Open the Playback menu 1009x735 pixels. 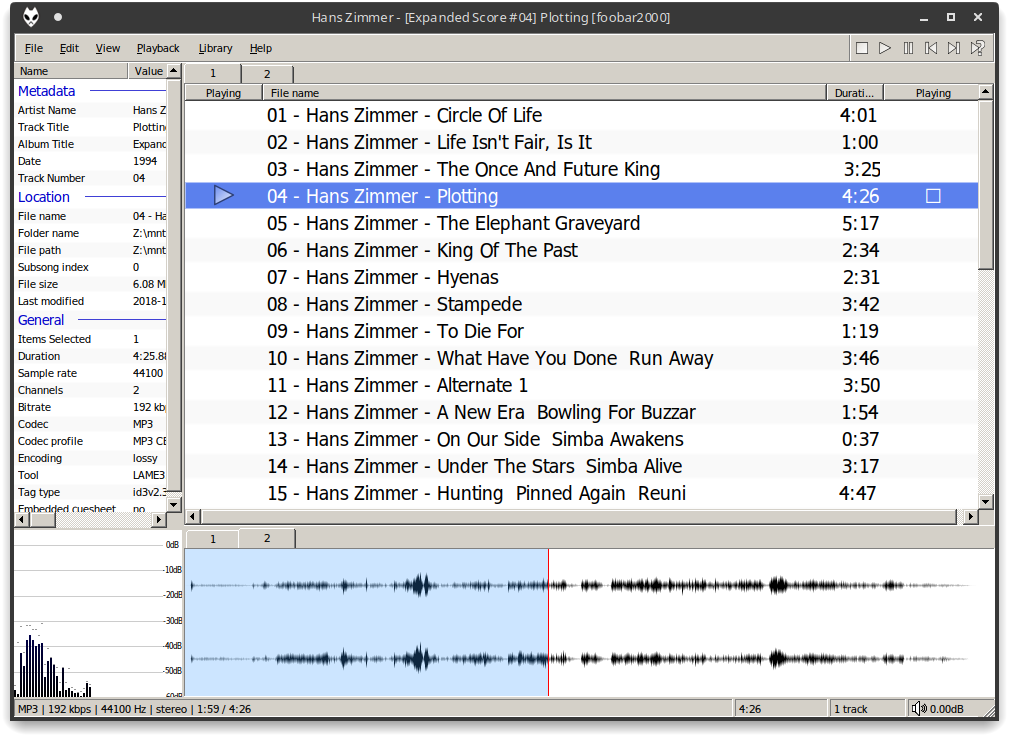point(158,48)
